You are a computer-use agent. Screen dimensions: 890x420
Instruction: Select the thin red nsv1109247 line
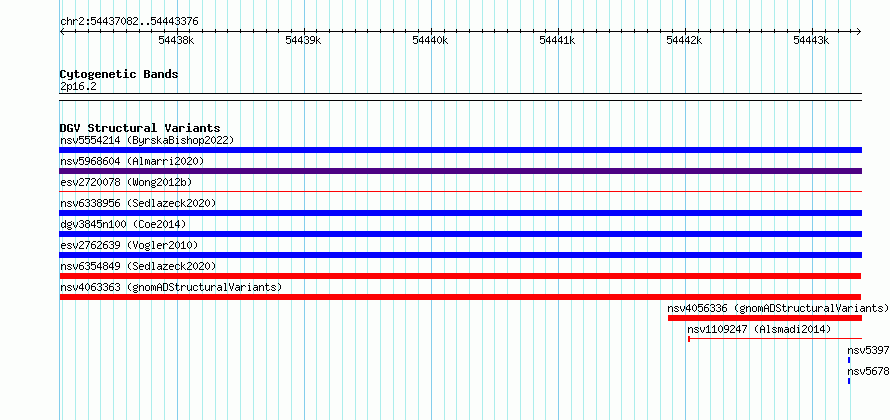tap(775, 339)
